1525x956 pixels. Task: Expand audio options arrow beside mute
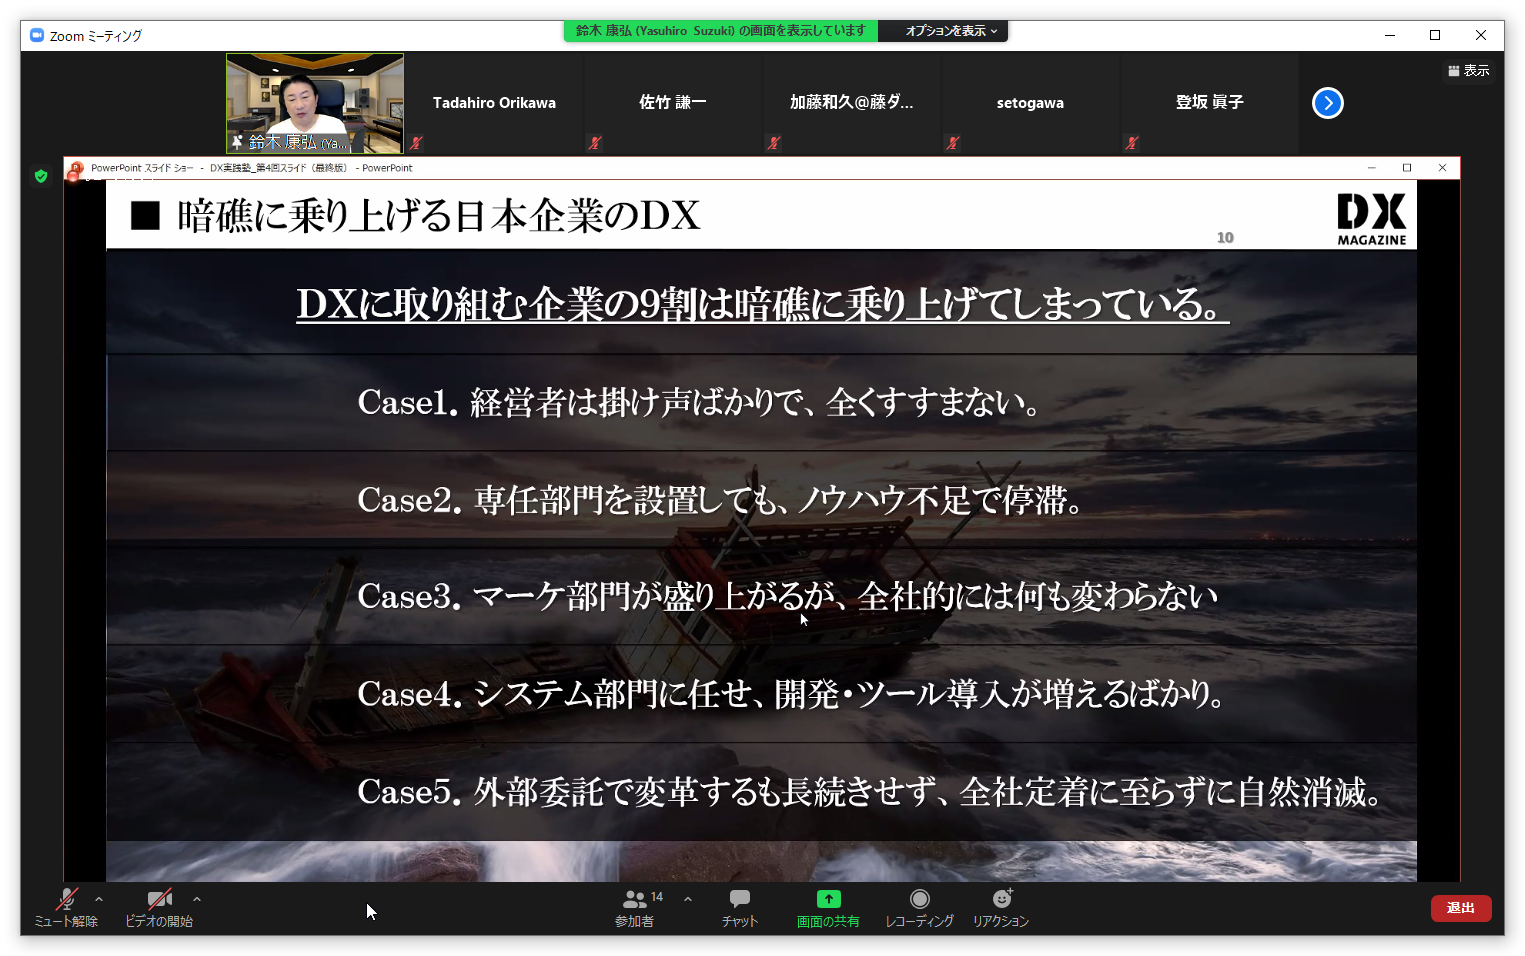tap(99, 899)
